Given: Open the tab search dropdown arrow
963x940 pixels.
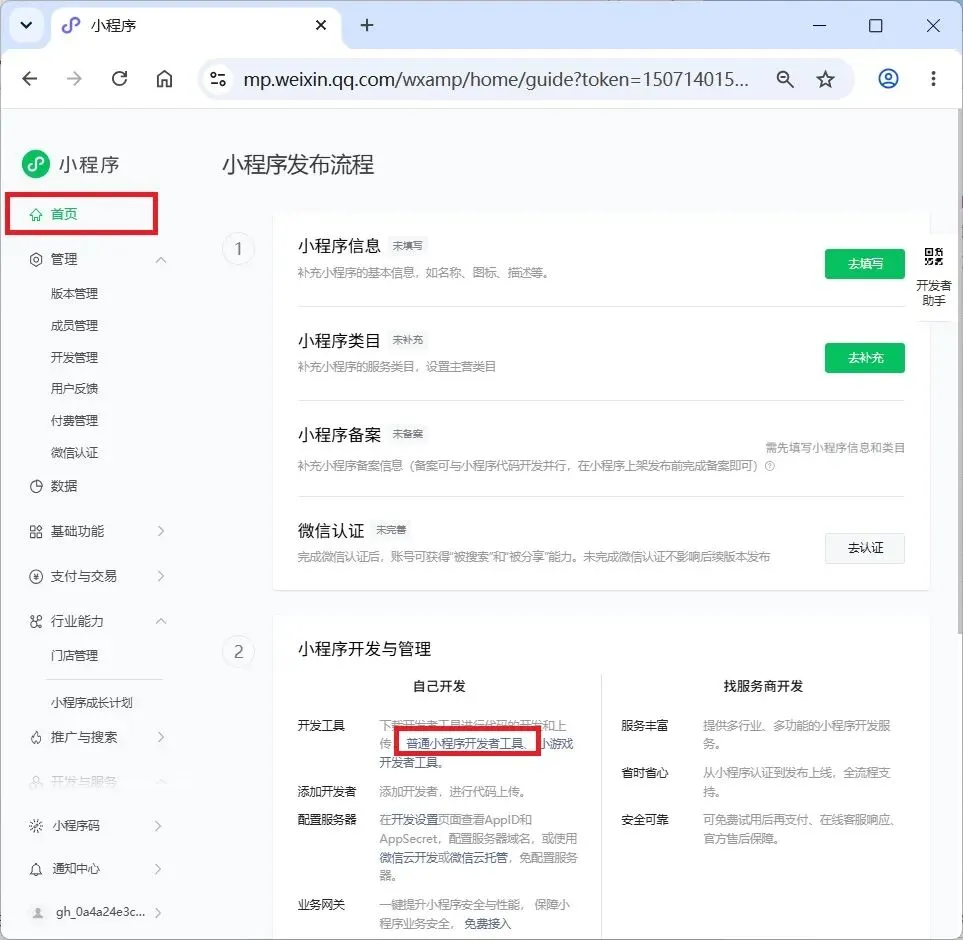Looking at the screenshot, I should 26,25.
